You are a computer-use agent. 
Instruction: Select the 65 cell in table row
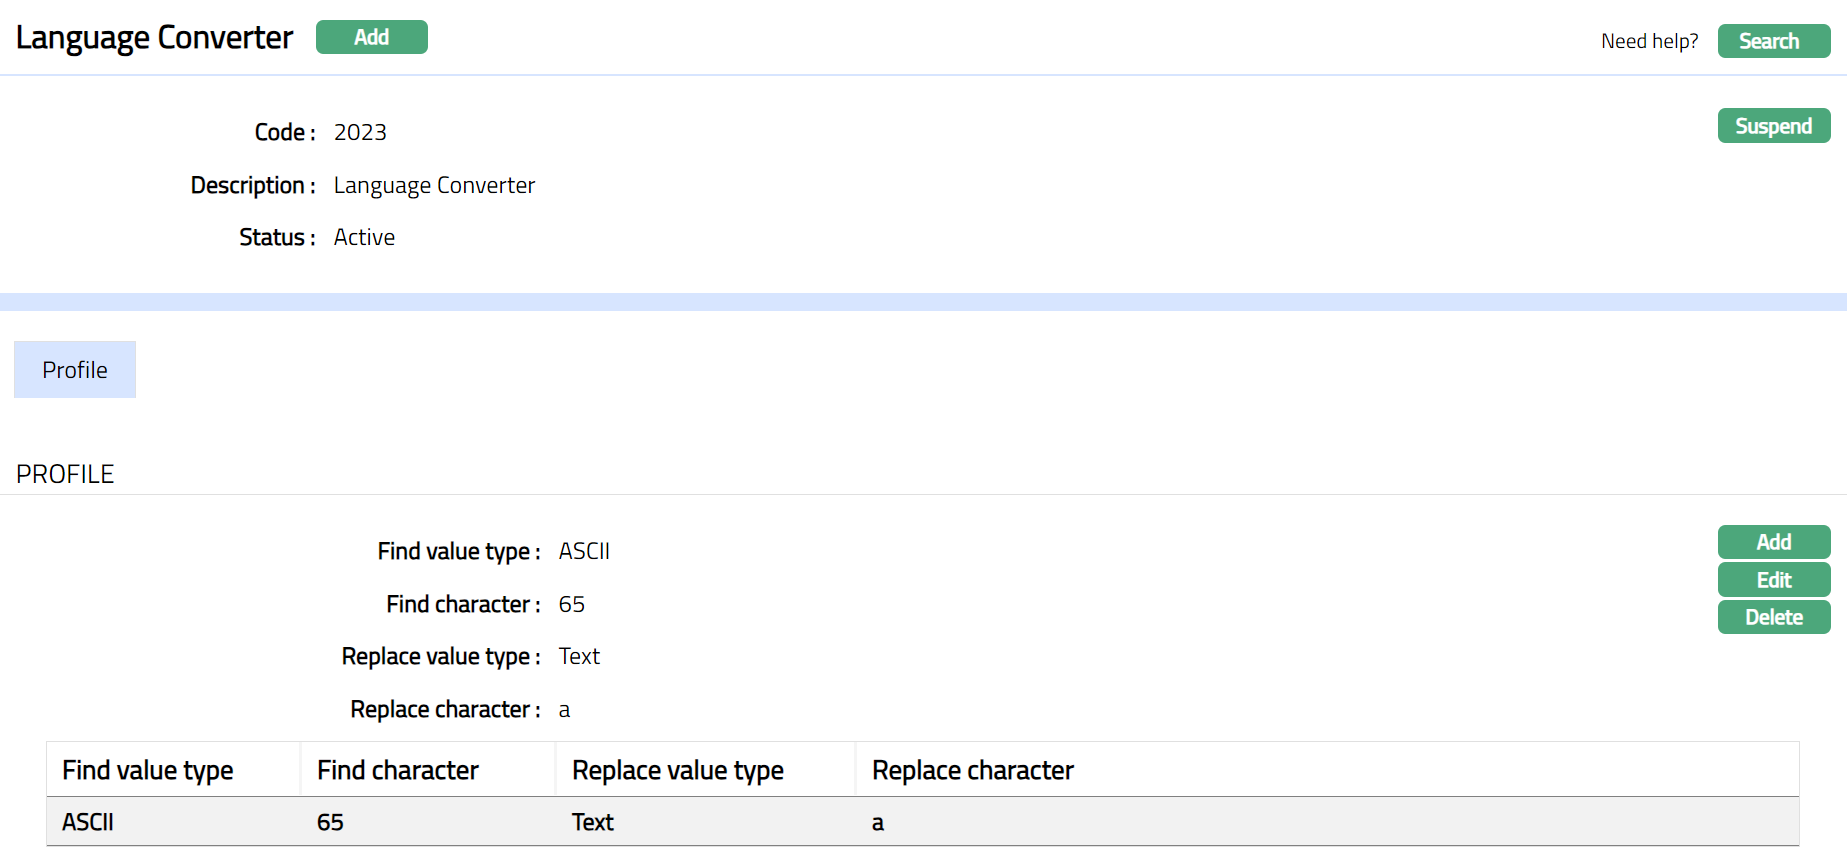point(330,822)
